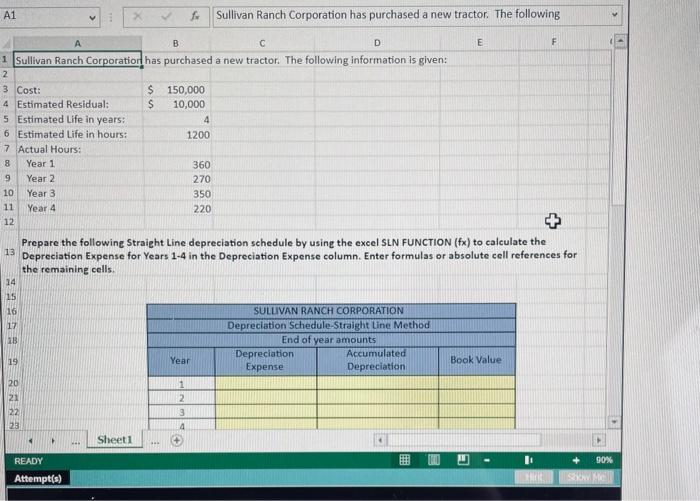
Task: Select Year 1 hours value 360
Action: pyautogui.click(x=177, y=165)
